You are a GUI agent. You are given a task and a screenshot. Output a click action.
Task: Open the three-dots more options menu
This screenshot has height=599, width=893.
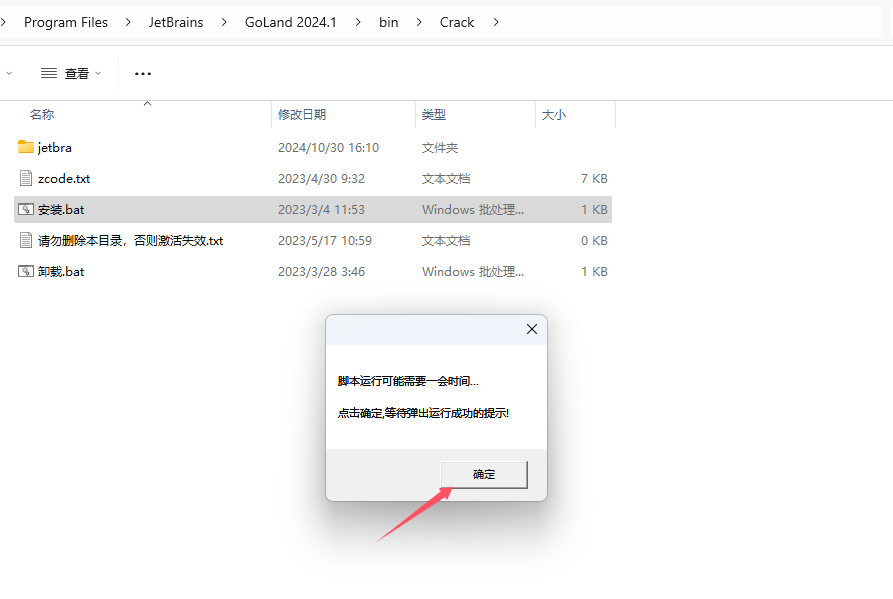pyautogui.click(x=142, y=73)
